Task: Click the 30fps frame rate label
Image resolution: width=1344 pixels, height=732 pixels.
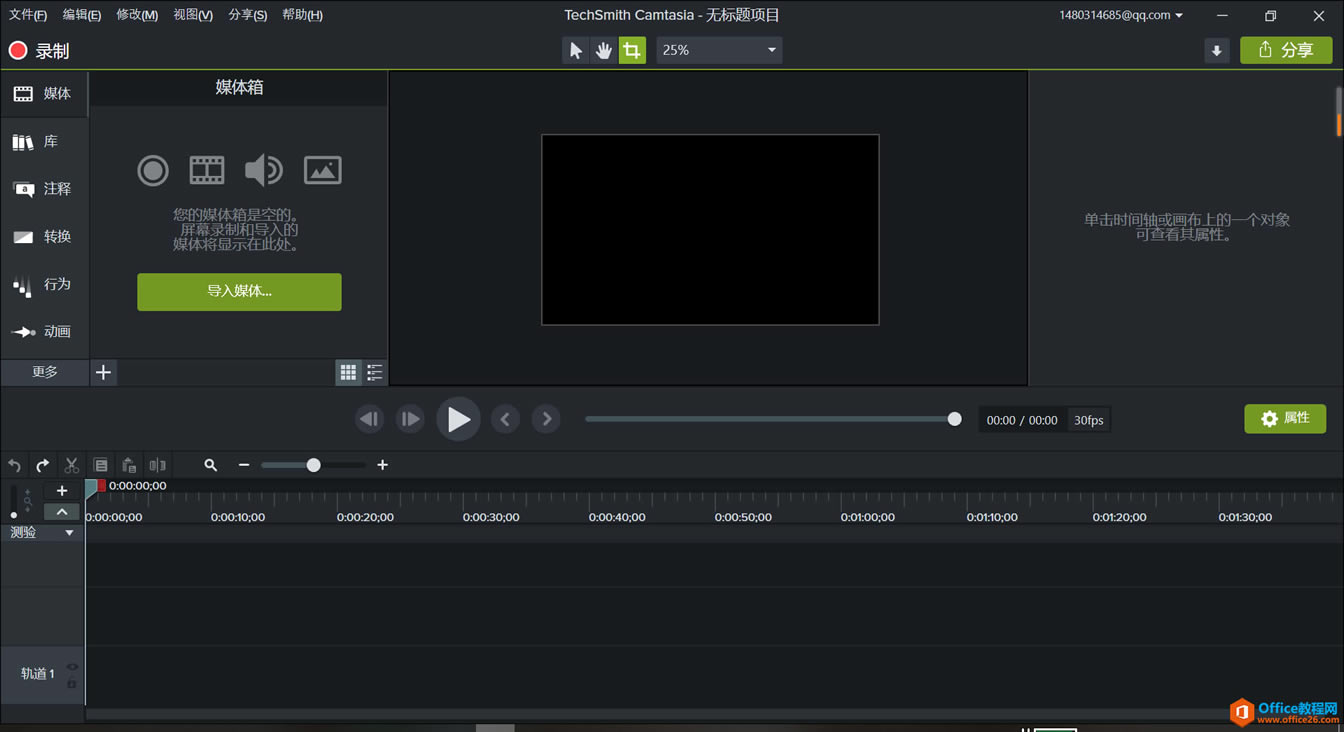Action: 1089,420
